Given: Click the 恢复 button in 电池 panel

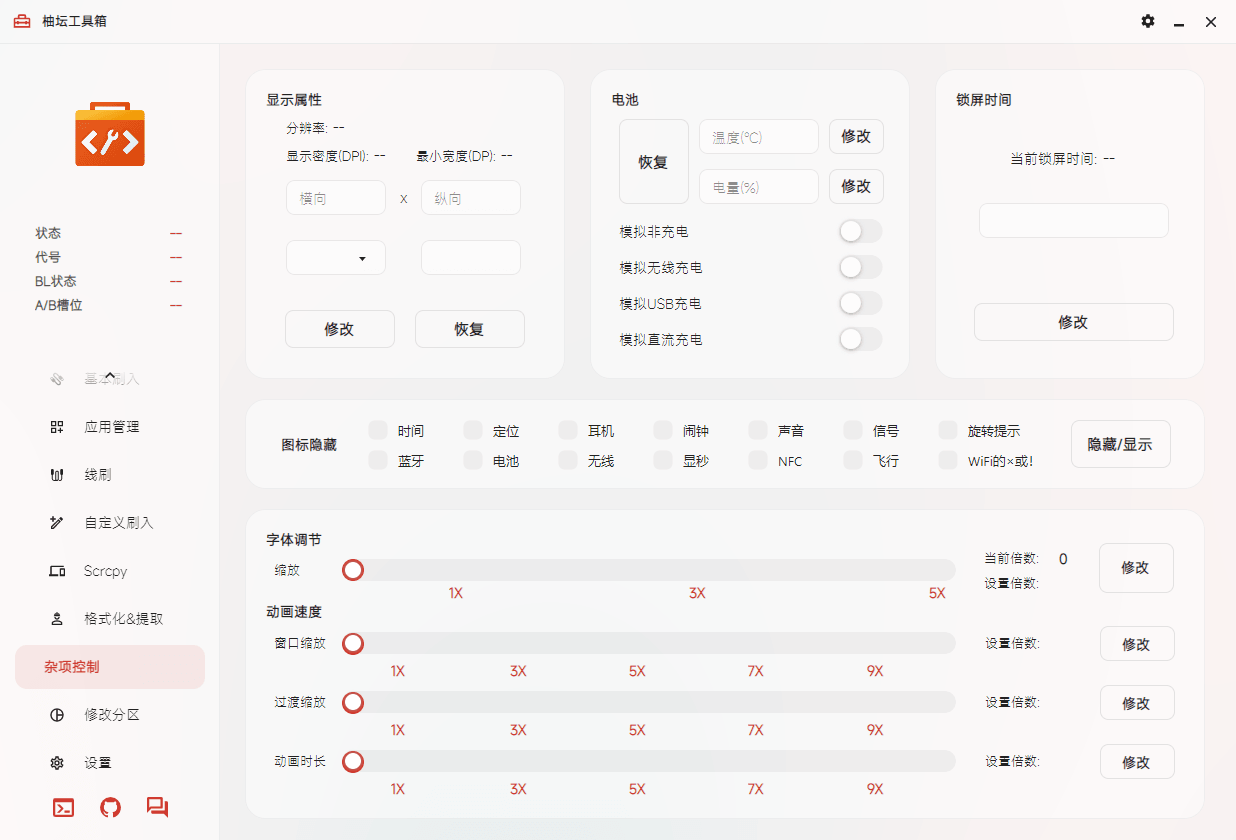Looking at the screenshot, I should click(x=653, y=162).
